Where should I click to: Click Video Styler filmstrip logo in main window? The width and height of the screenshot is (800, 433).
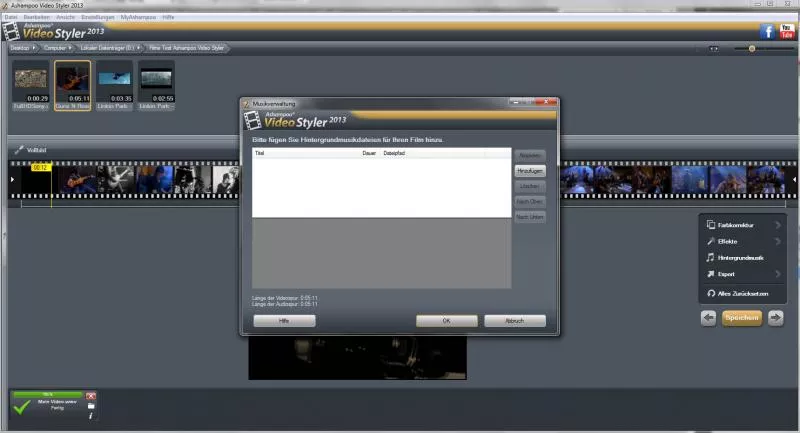click(x=11, y=32)
